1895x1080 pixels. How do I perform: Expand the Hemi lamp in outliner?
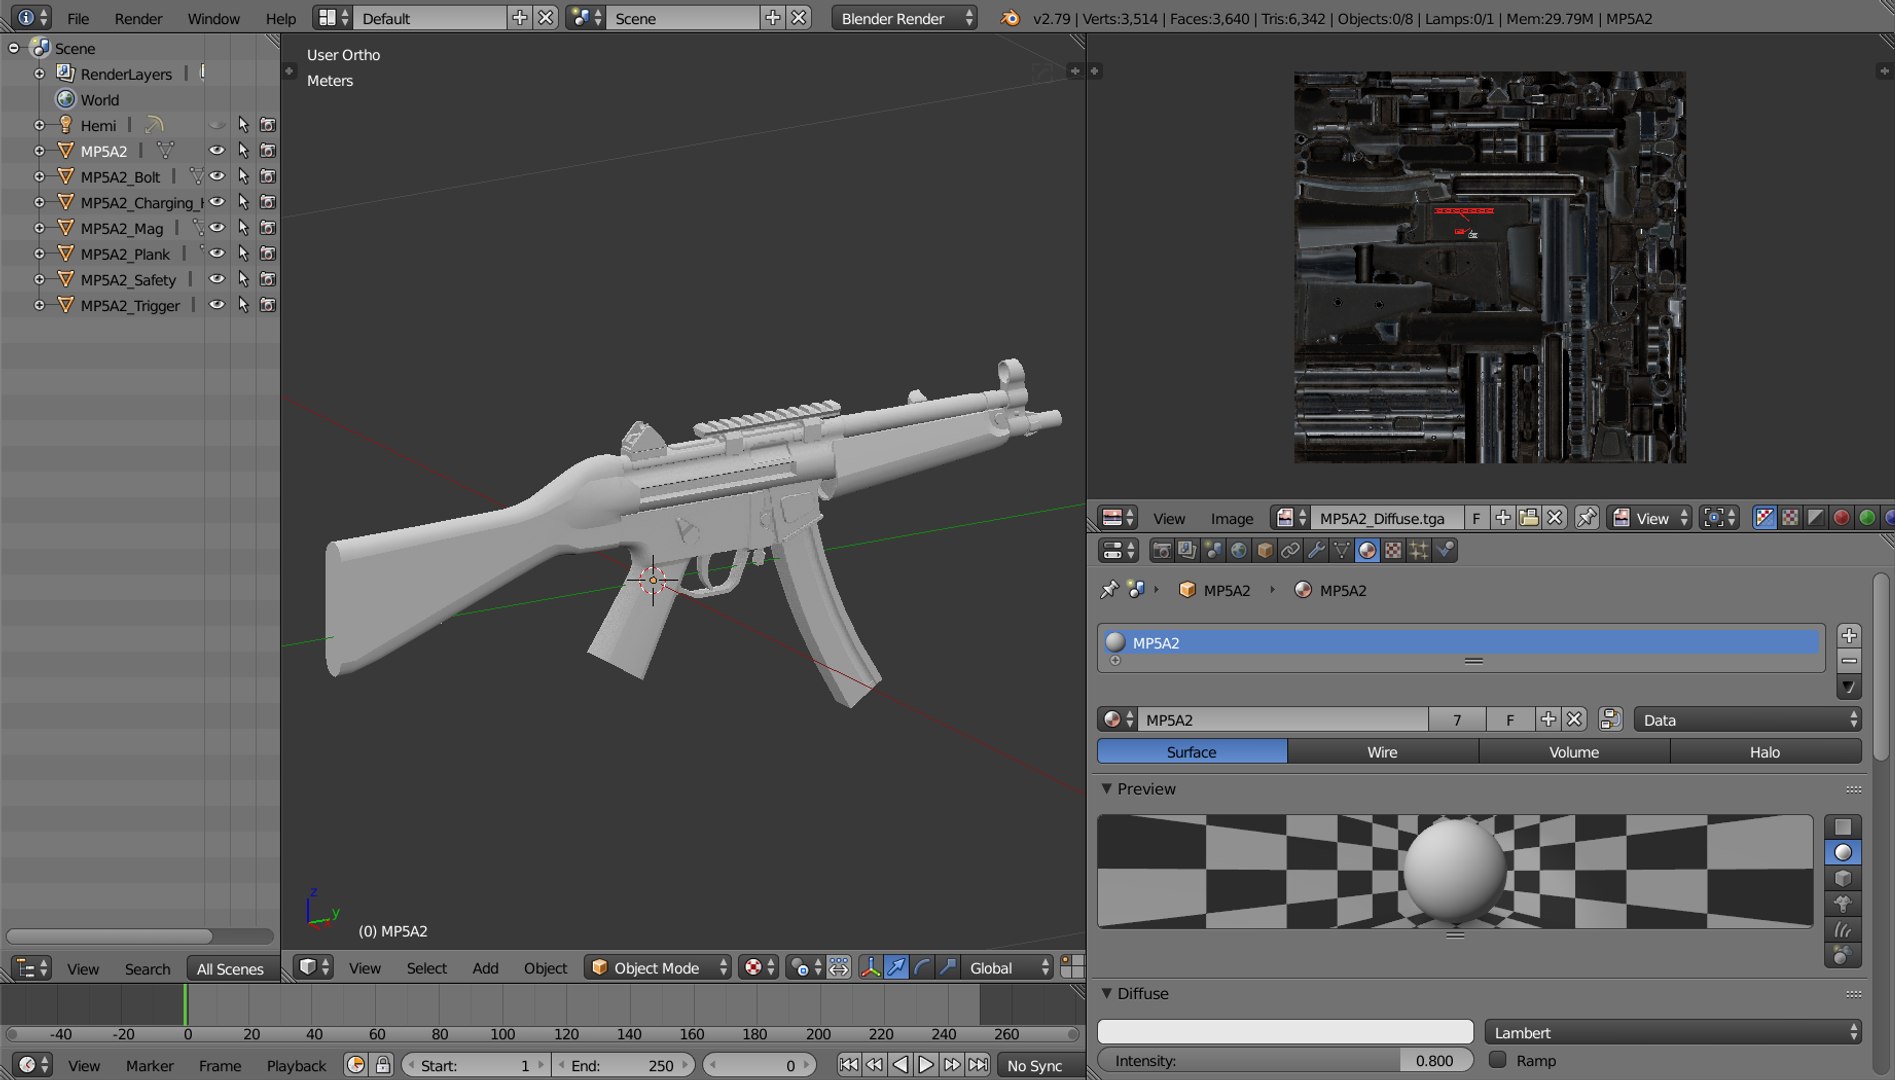click(39, 125)
